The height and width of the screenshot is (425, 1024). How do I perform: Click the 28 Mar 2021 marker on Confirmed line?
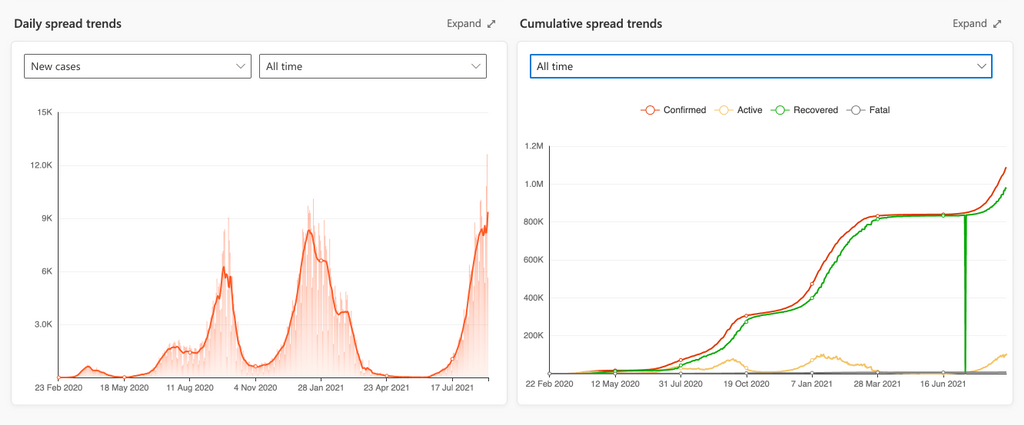tap(877, 216)
